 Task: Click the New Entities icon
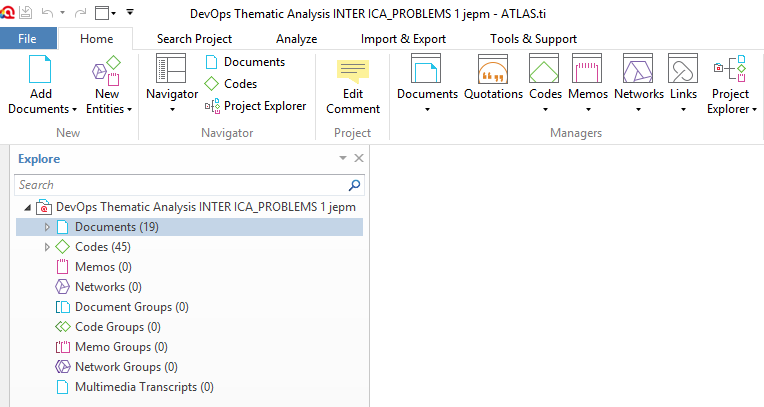(x=107, y=71)
